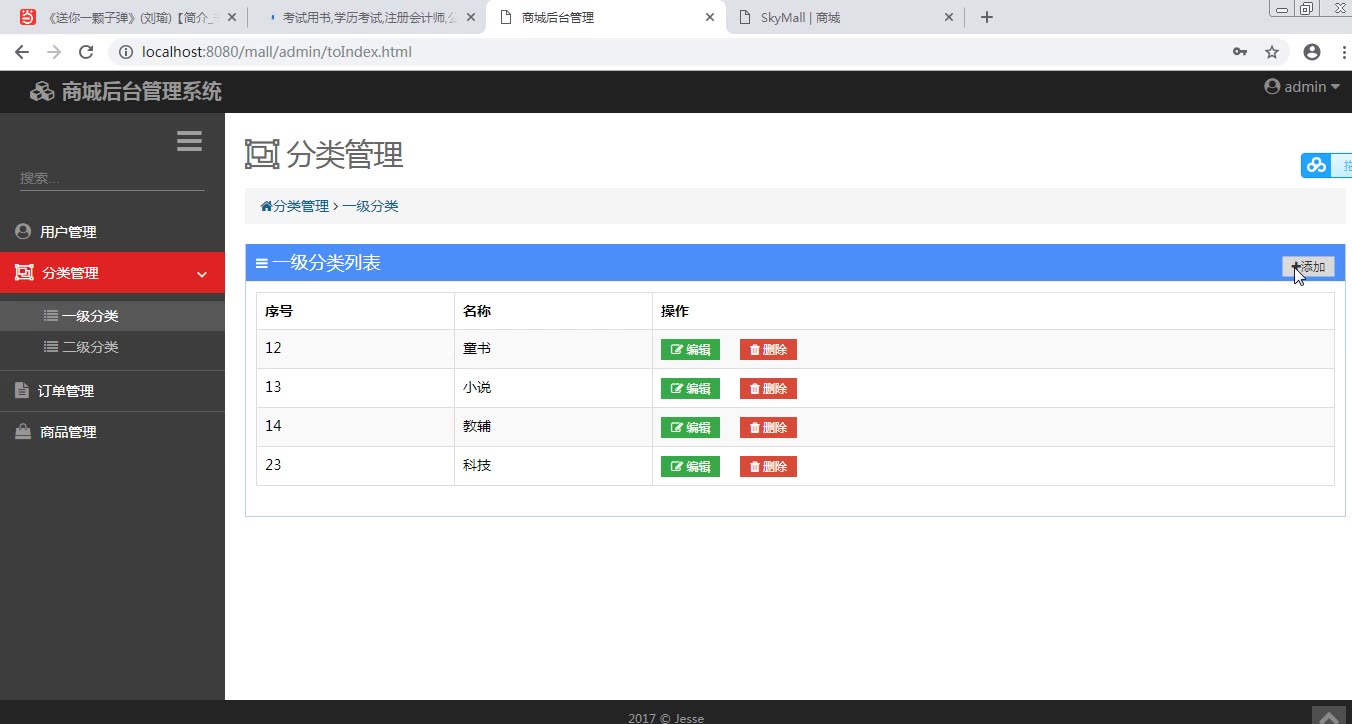Toggle the sidebar hamburger menu icon

[189, 141]
